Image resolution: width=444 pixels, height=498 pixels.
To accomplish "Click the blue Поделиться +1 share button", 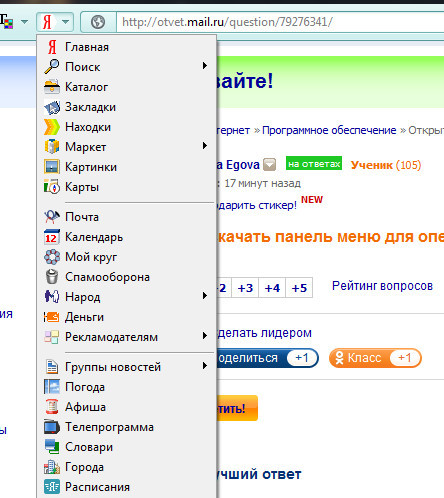I will pyautogui.click(x=268, y=358).
